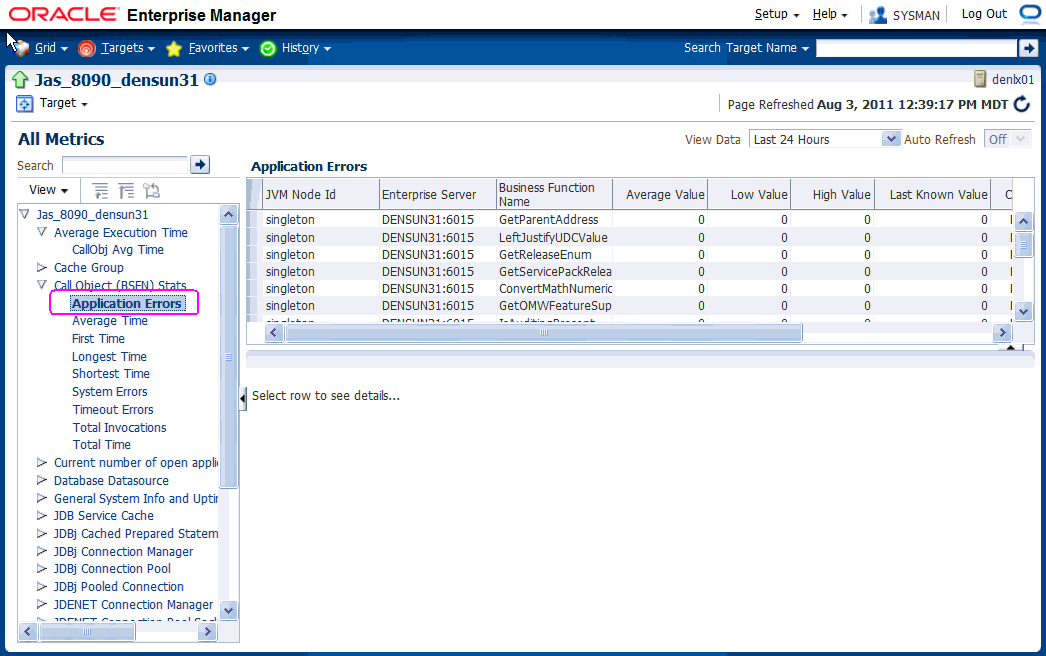
Task: Expand the Database Datasource node
Action: click(42, 480)
